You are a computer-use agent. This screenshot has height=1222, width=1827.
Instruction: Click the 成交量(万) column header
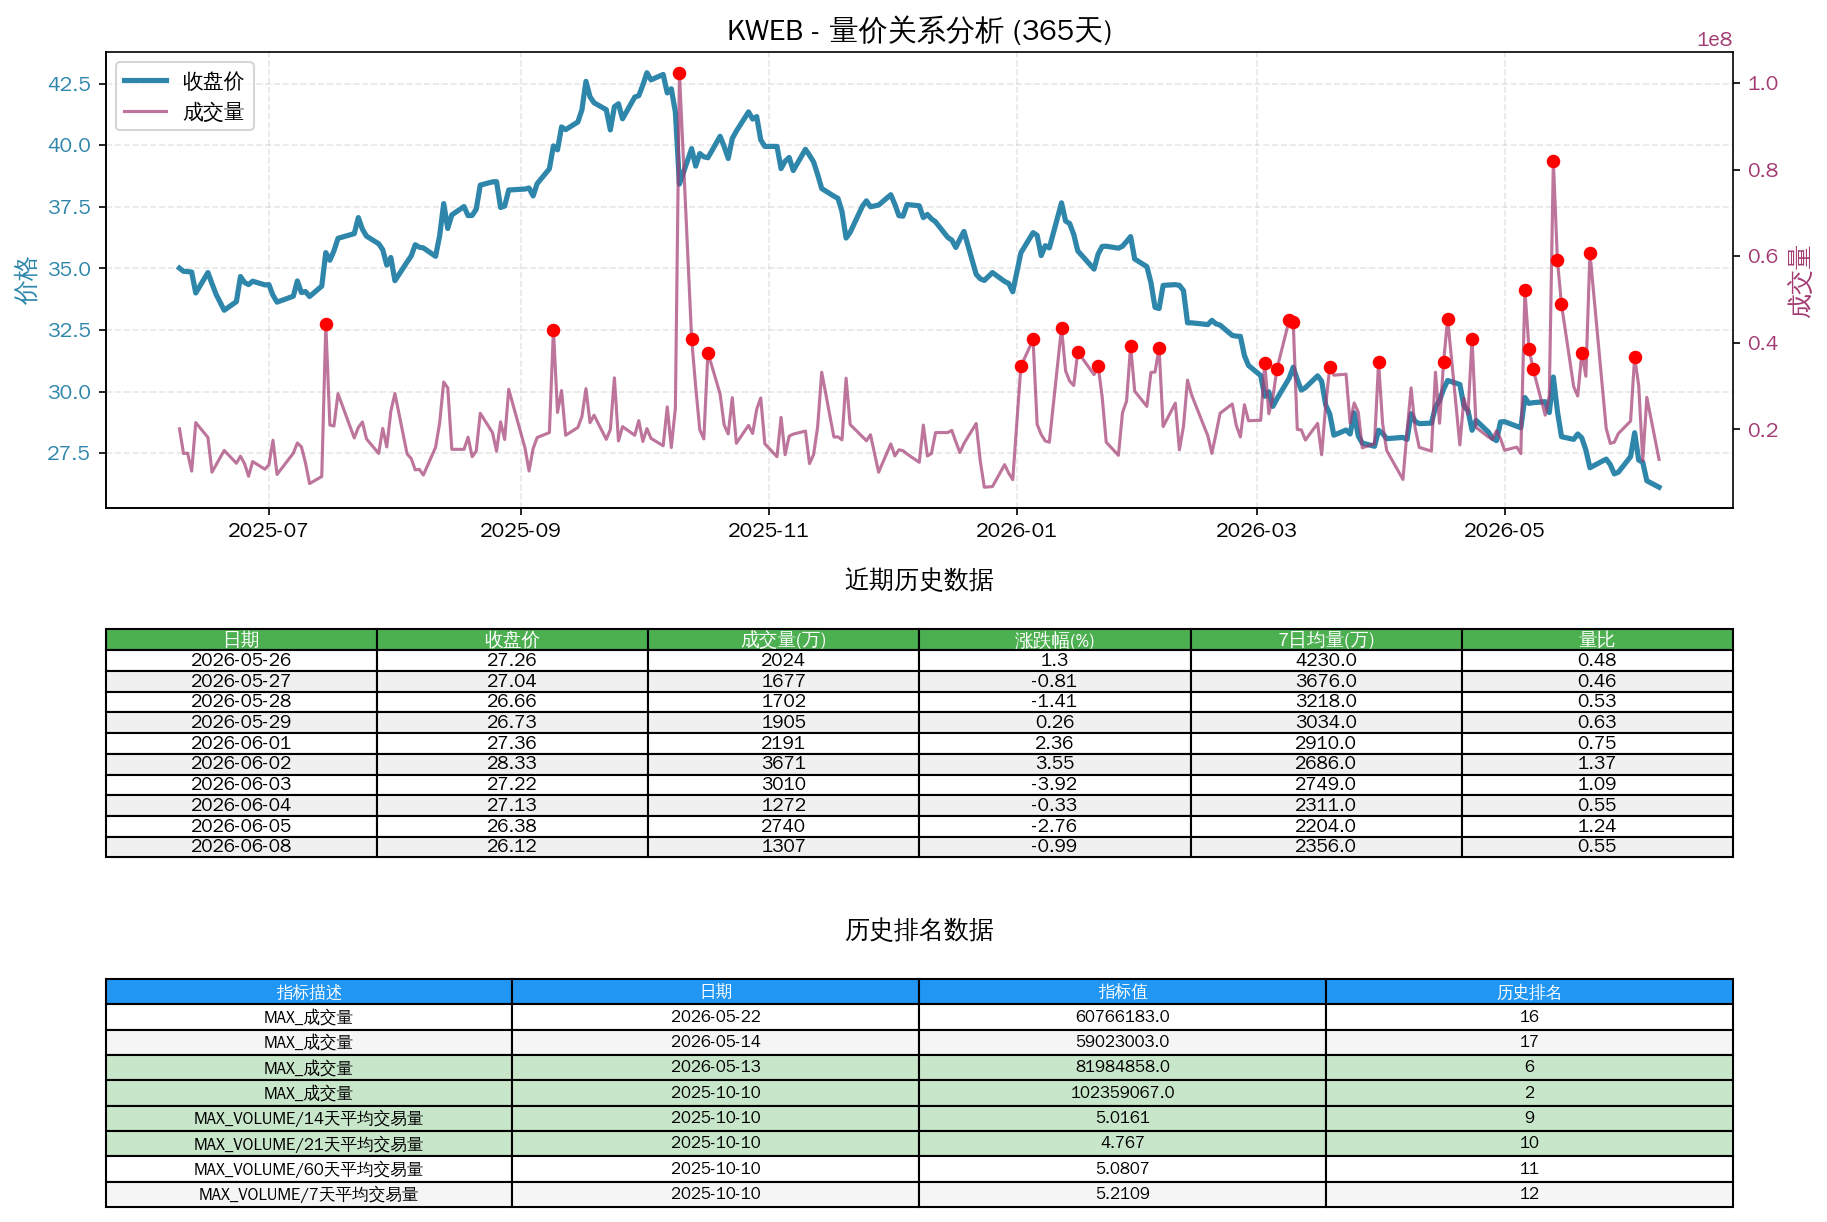[x=783, y=639]
